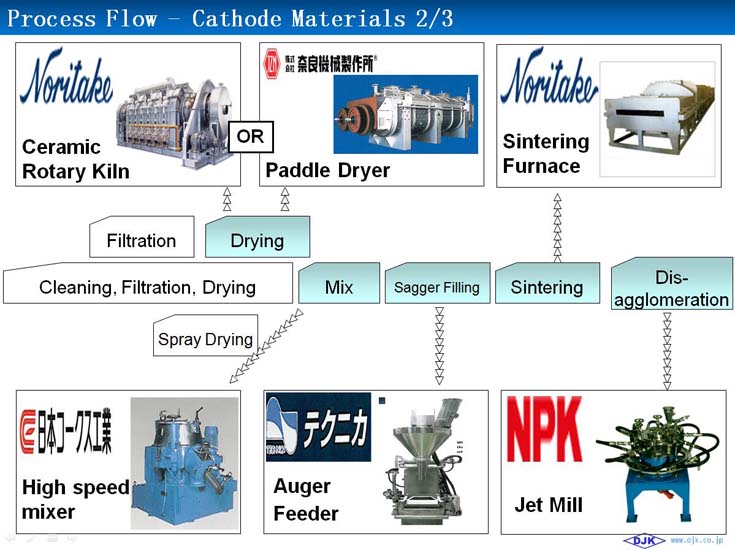This screenshot has height=550, width=735.
Task: Click the slideshow pen pointer icon
Action: pos(31,539)
